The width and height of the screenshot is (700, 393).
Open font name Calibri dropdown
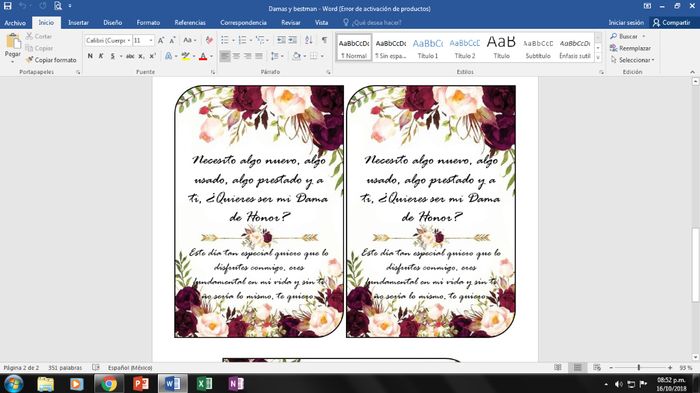[129, 41]
